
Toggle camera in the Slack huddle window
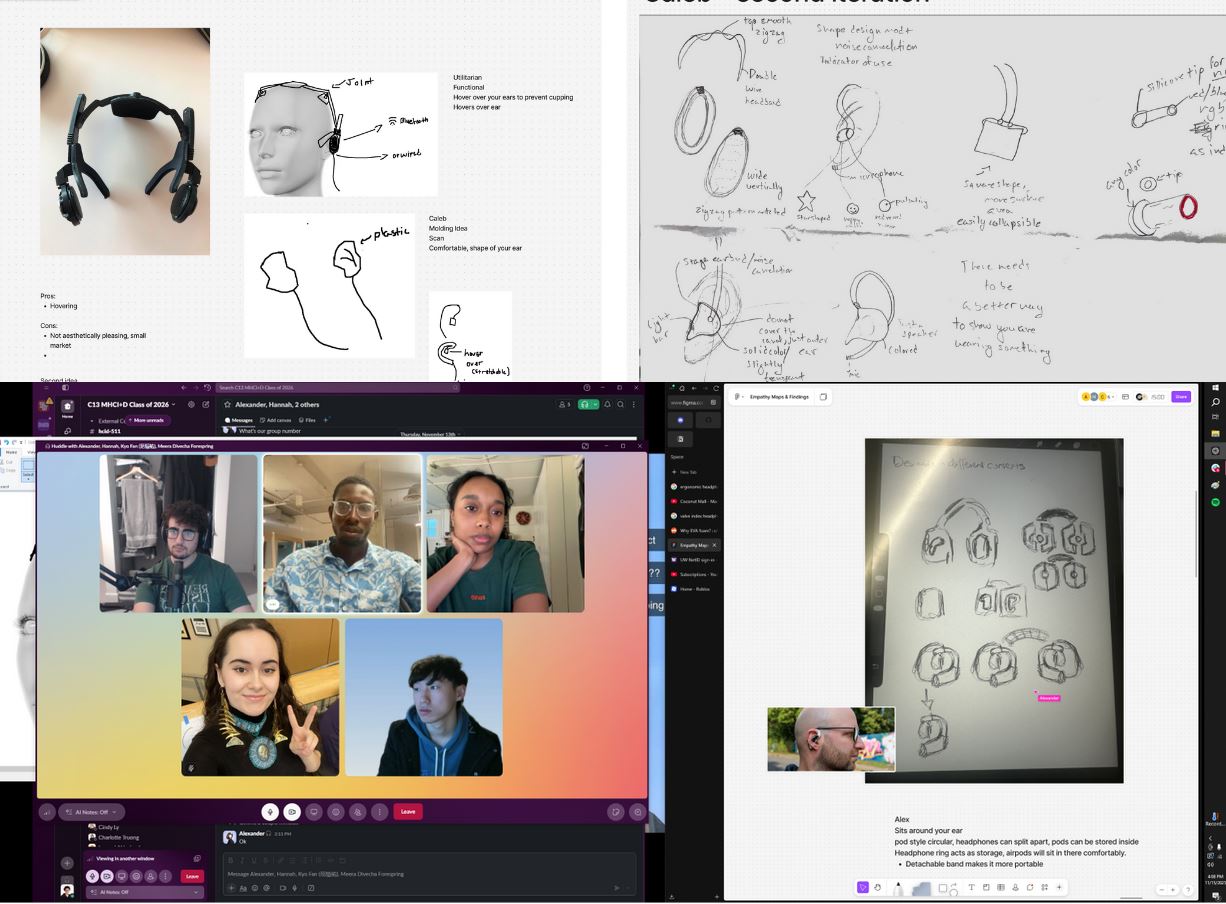(292, 812)
